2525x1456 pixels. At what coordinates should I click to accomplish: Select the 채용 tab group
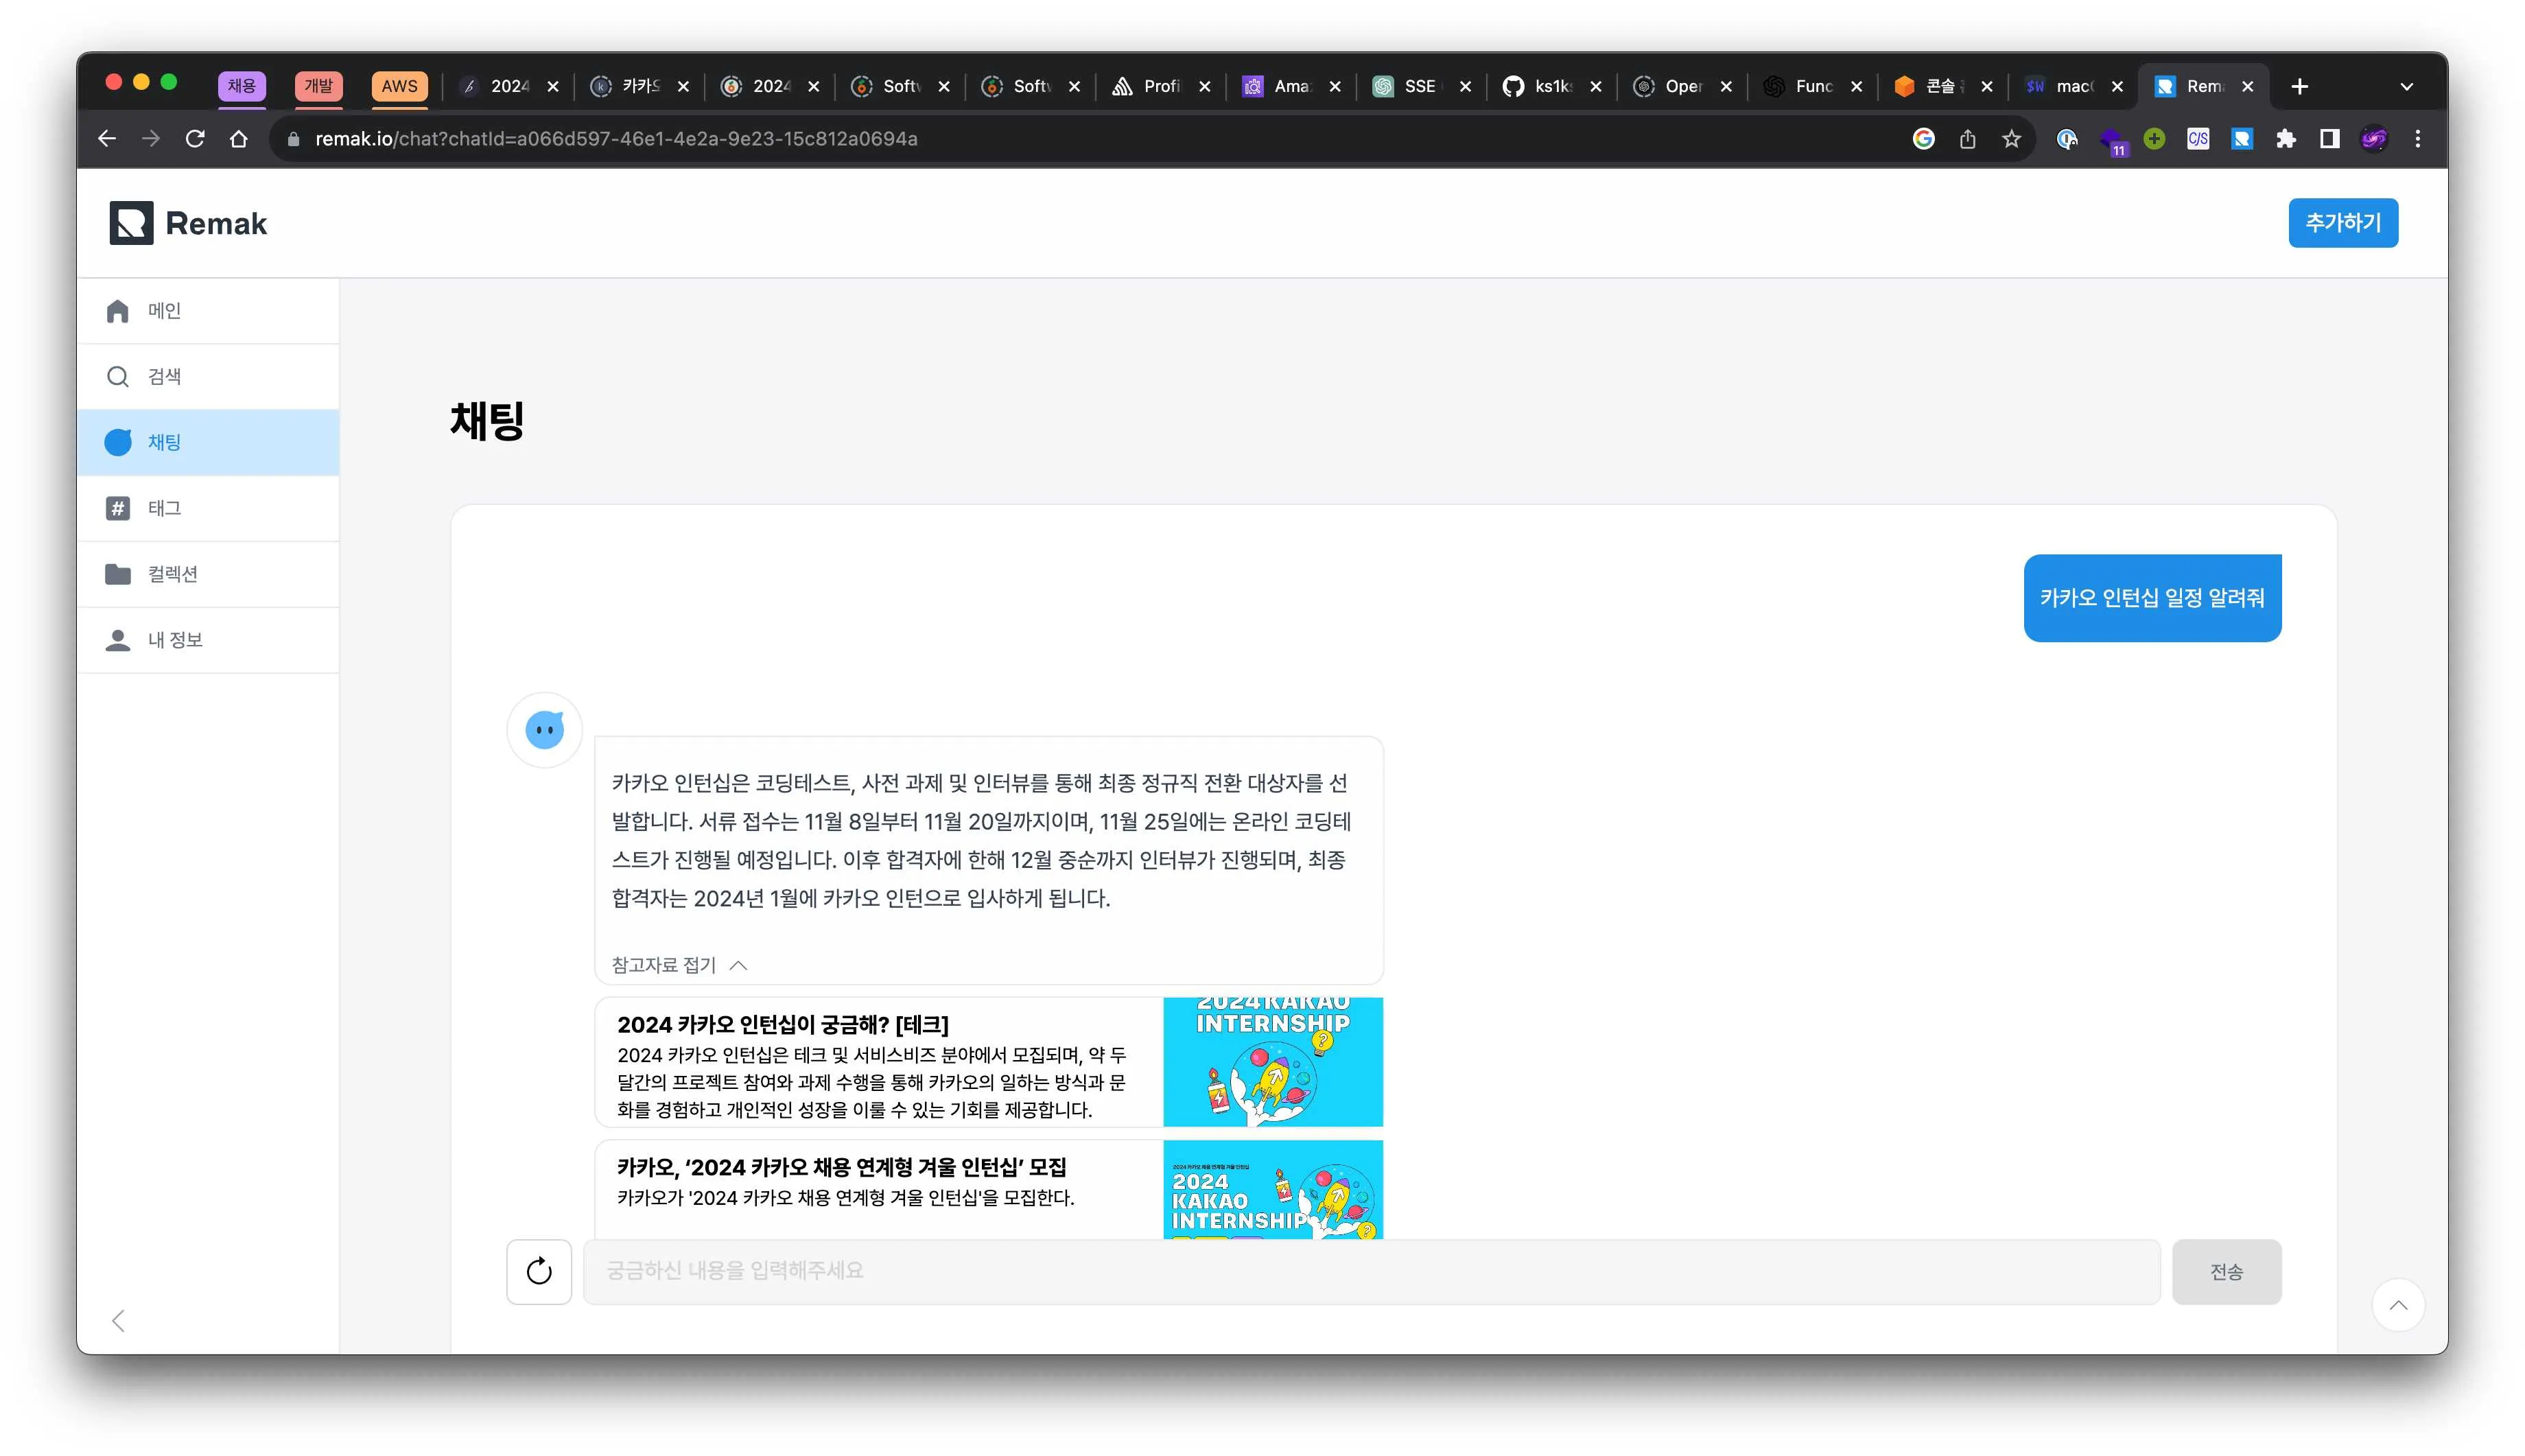(x=241, y=86)
